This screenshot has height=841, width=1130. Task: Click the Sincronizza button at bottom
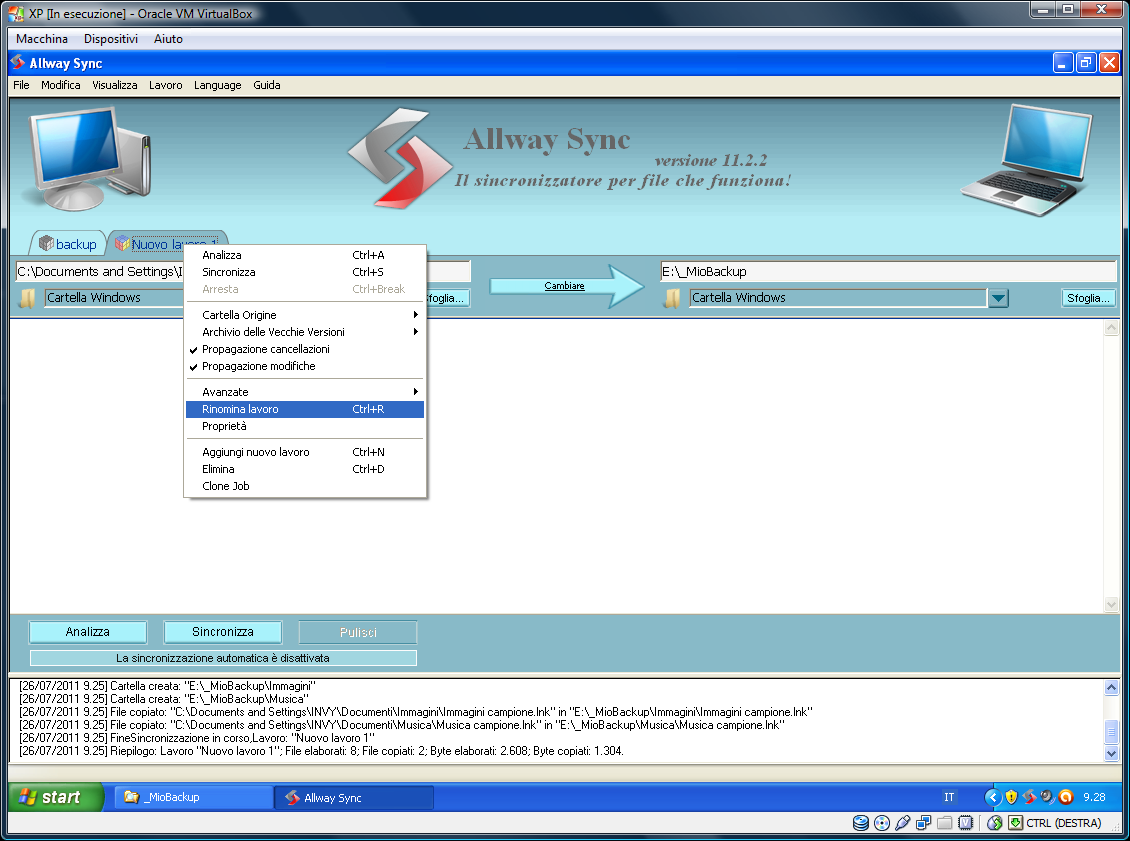click(x=223, y=632)
